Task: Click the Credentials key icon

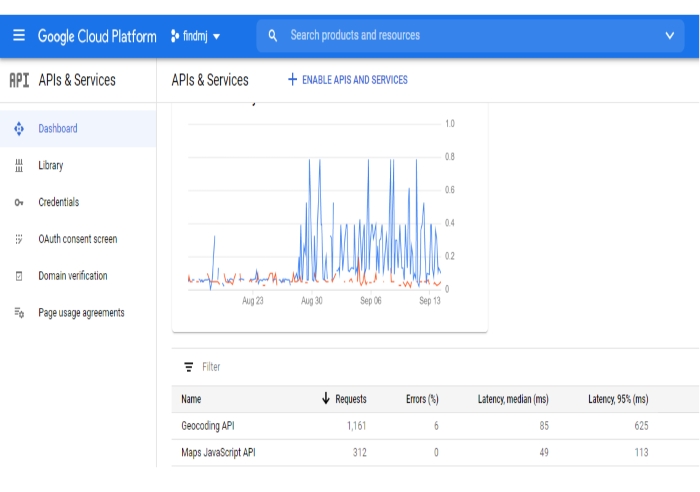Action: click(19, 203)
